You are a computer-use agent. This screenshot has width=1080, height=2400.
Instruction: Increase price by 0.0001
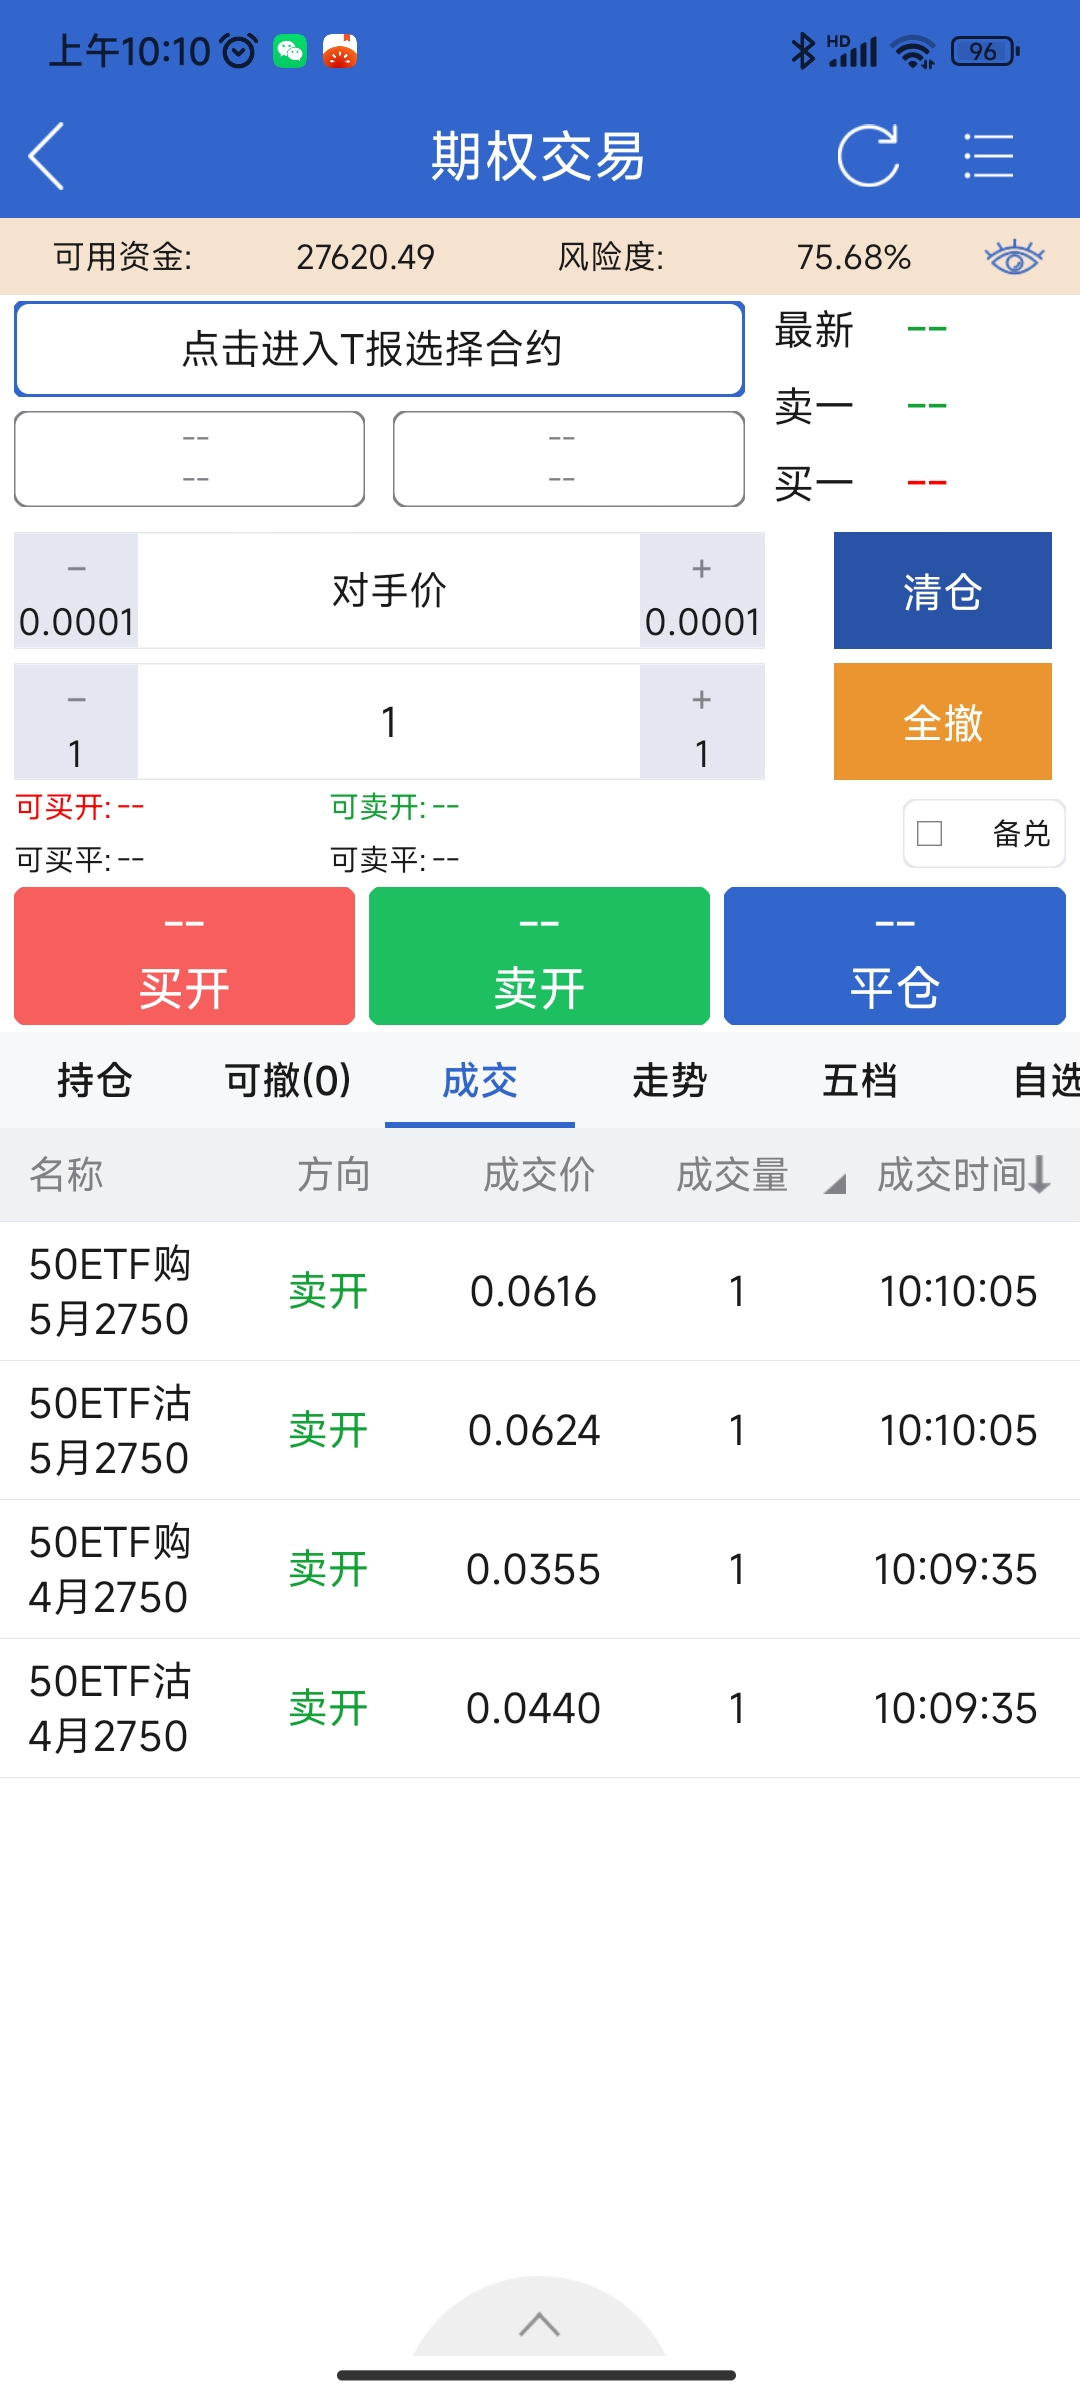702,591
